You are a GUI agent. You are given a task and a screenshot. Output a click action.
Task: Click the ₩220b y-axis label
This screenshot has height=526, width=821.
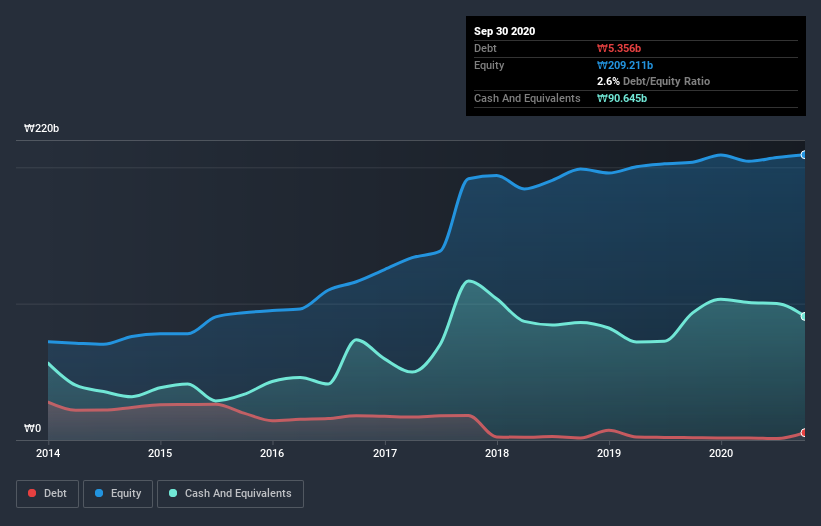pyautogui.click(x=41, y=128)
